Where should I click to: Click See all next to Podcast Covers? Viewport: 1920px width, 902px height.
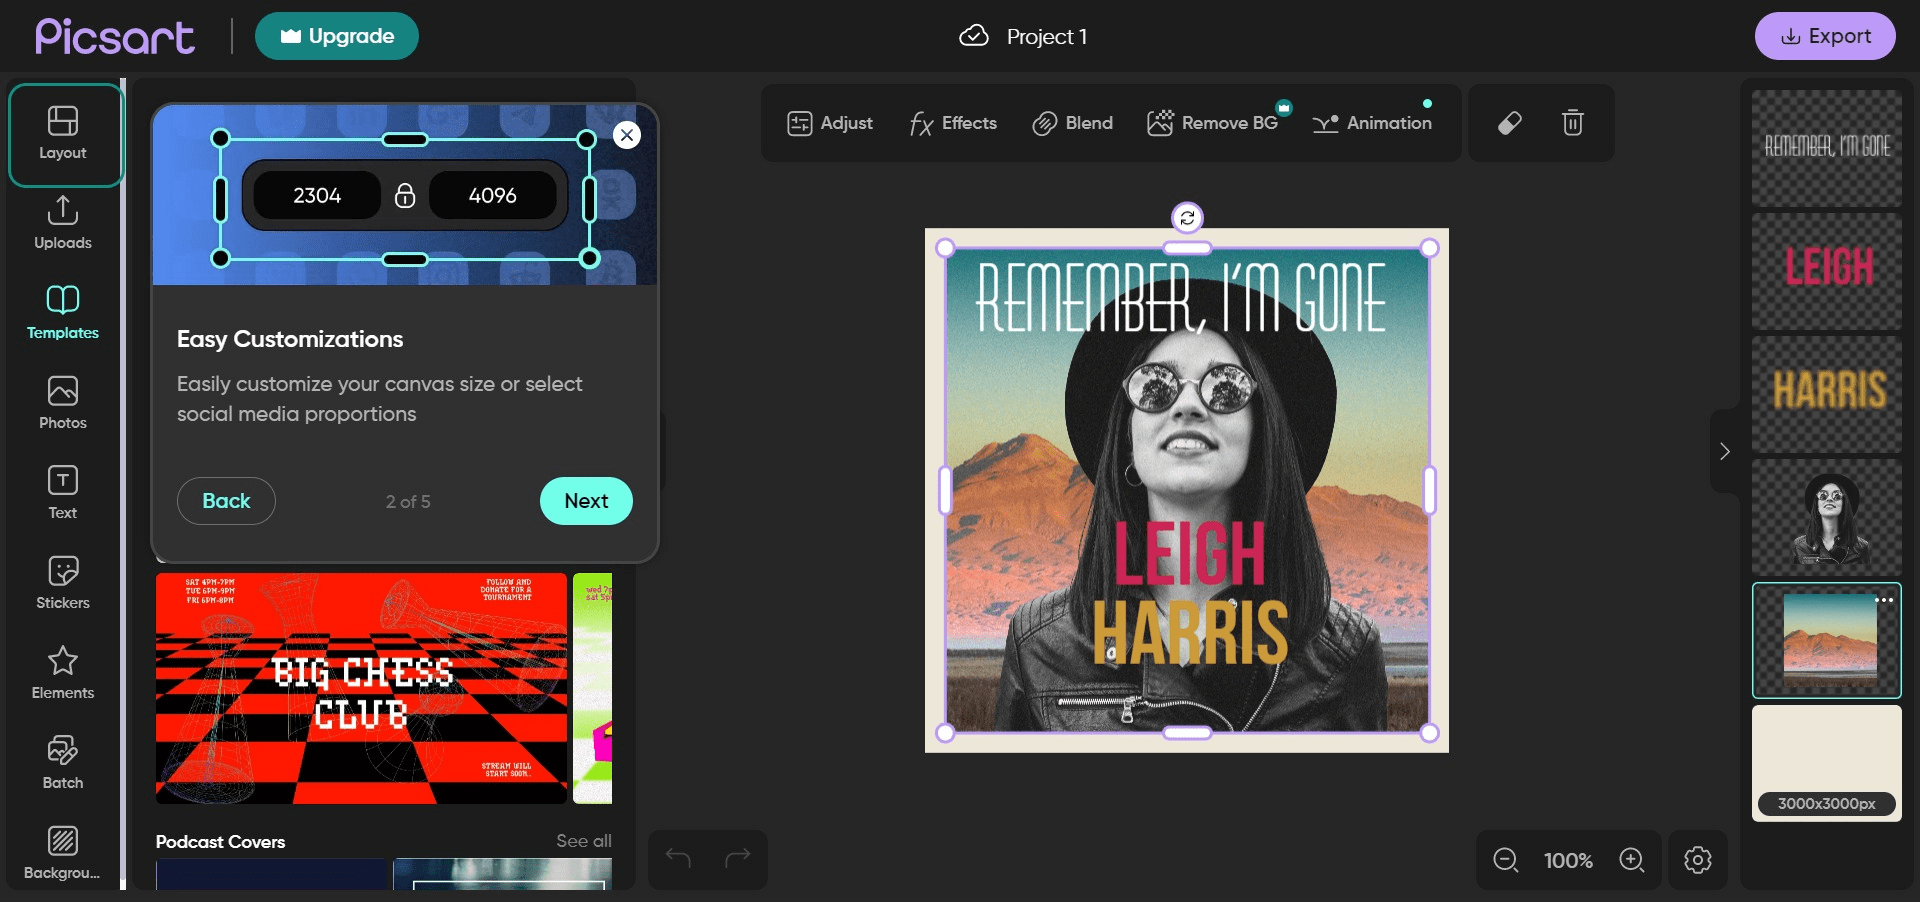583,841
